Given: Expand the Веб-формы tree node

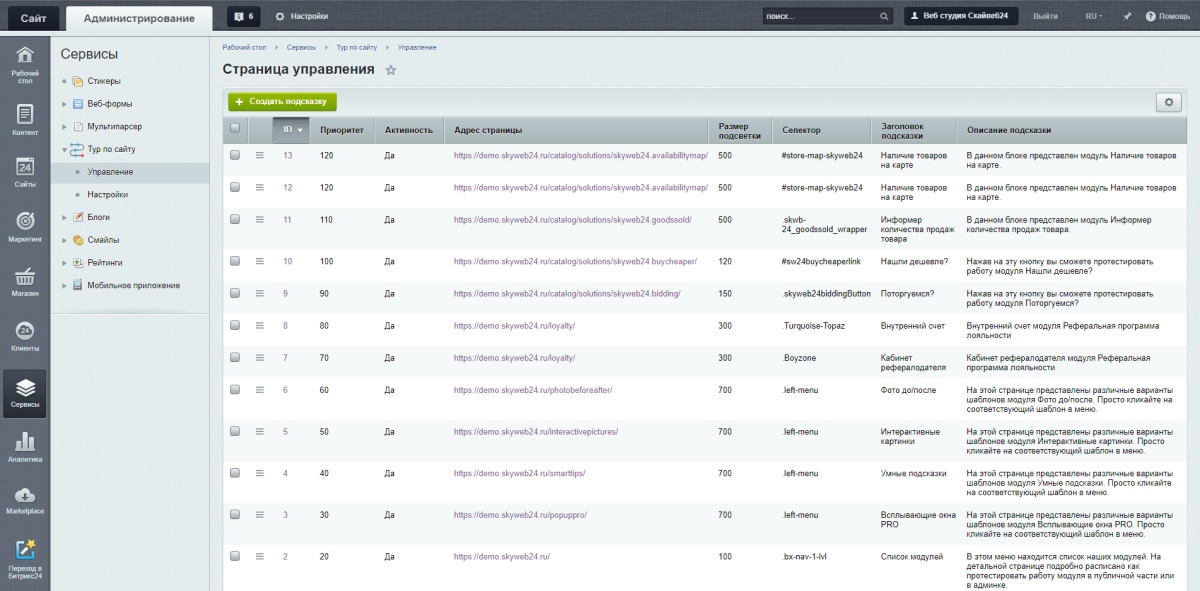Looking at the screenshot, I should (x=64, y=104).
